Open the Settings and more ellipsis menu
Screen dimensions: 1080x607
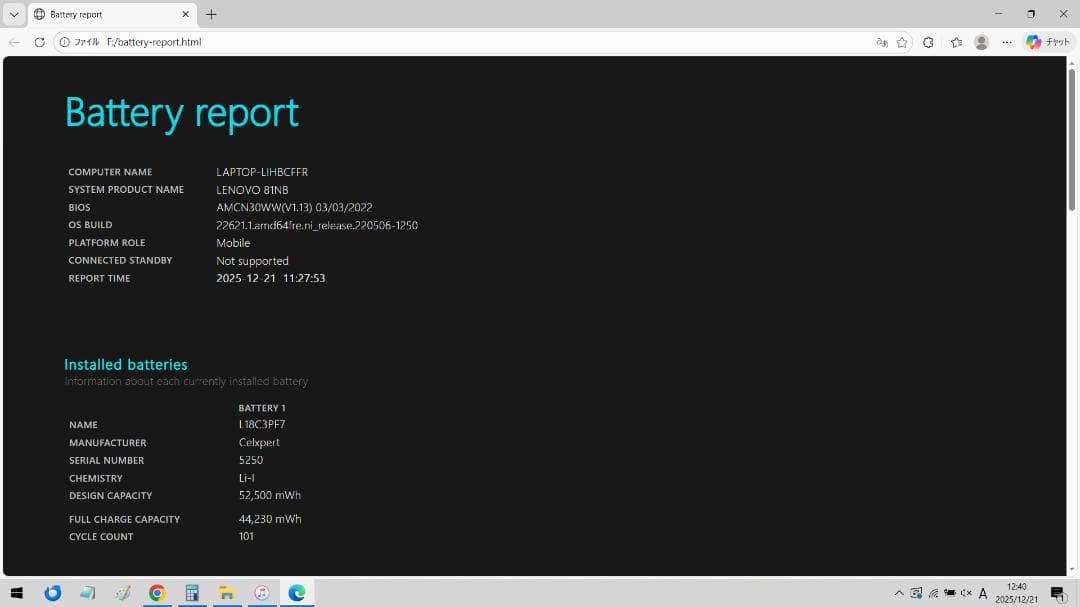(1007, 42)
